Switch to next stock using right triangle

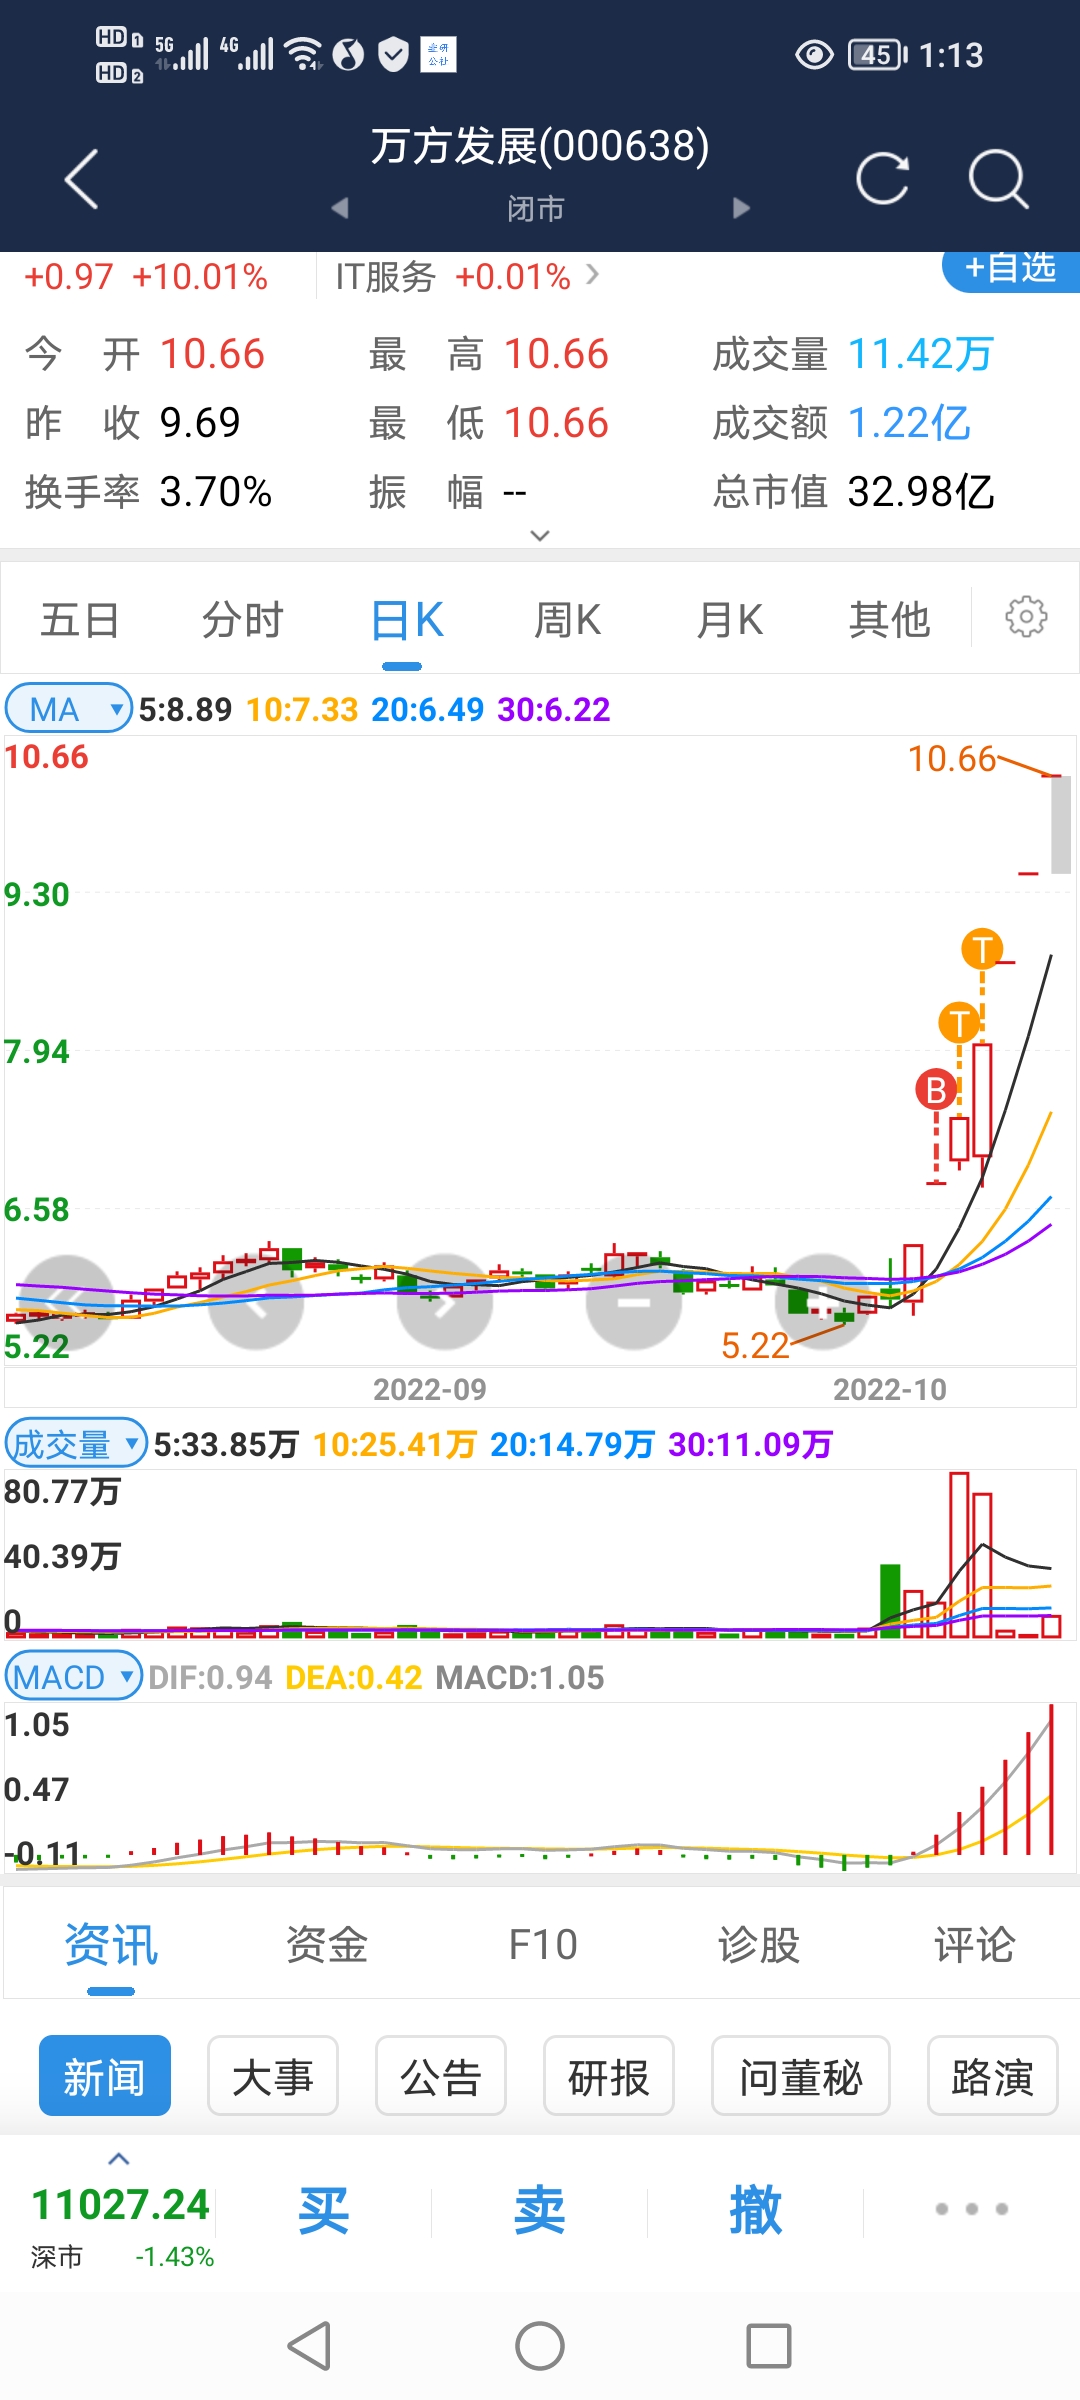(x=741, y=208)
